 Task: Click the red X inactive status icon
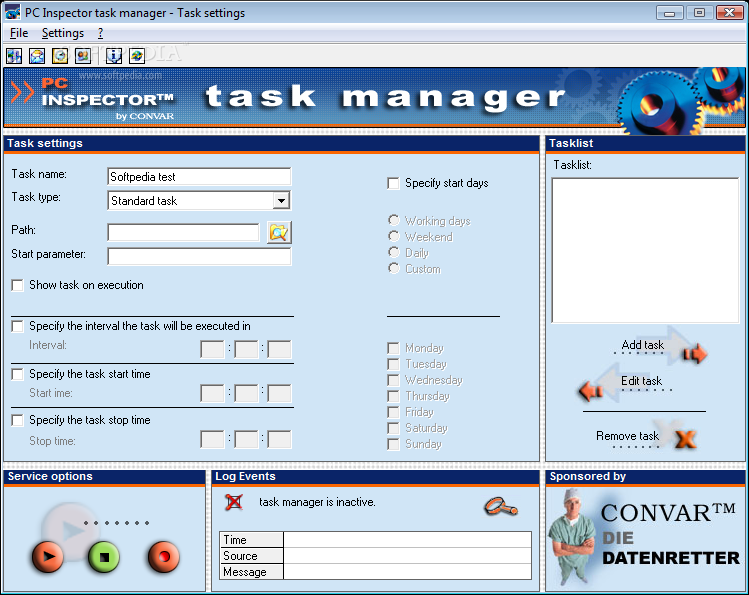point(234,502)
